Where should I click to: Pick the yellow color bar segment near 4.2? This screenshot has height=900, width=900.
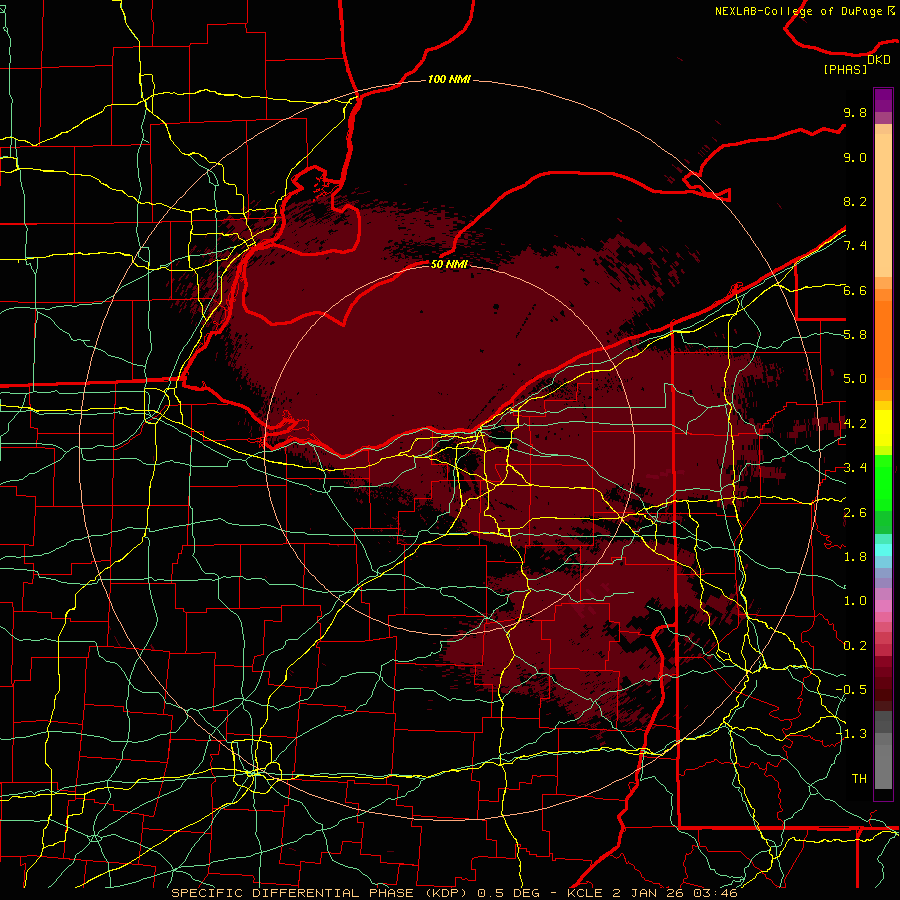(883, 428)
